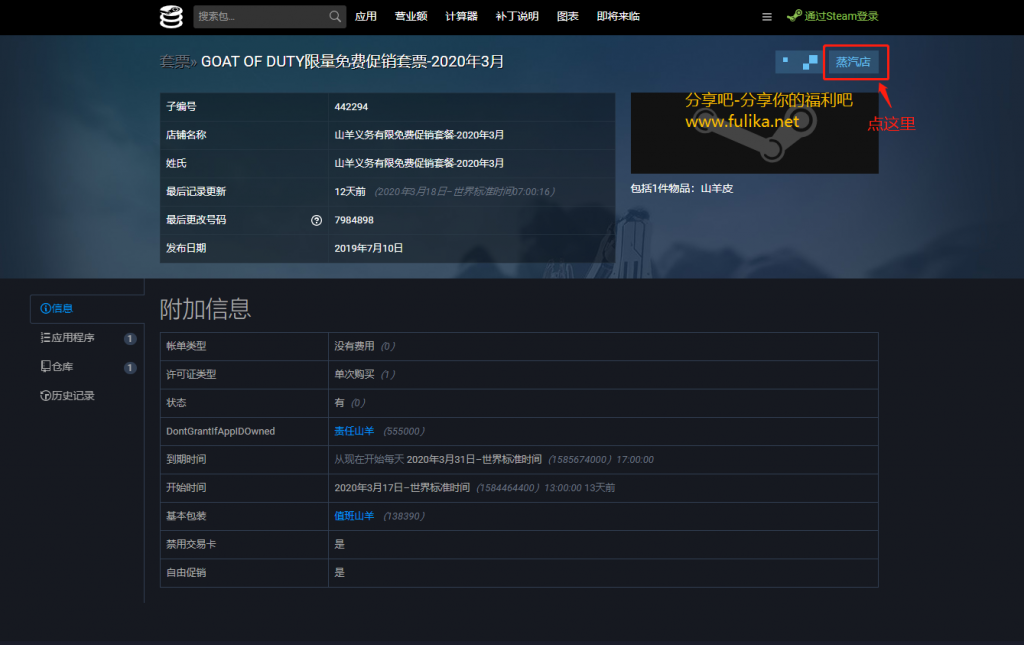The width and height of the screenshot is (1024, 645).
Task: Click the SteamDB logo in header
Action: 171,16
